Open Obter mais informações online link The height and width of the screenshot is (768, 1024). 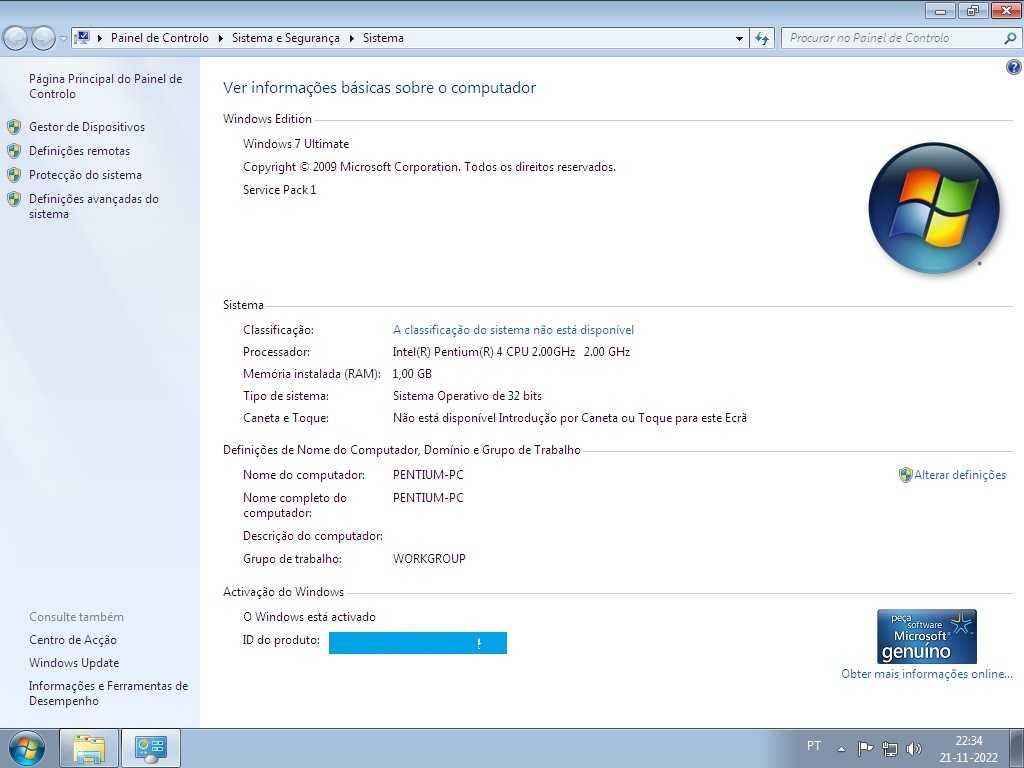click(x=927, y=674)
